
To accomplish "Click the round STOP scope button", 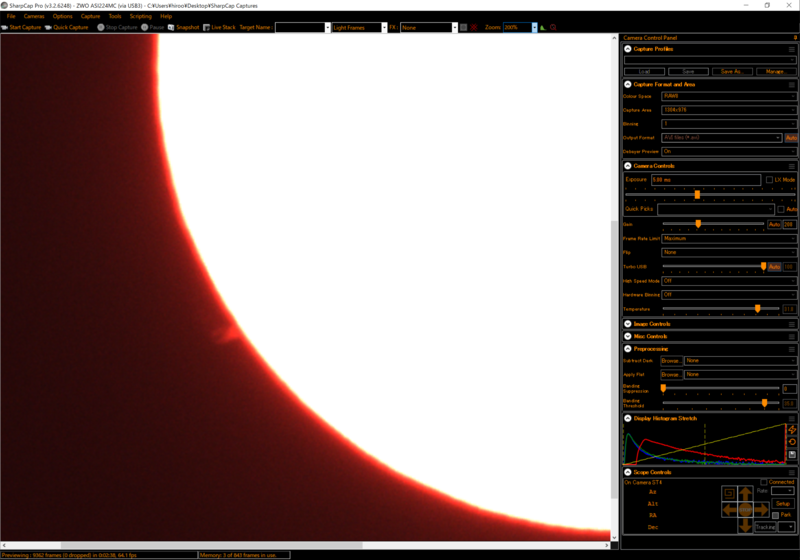I will [745, 510].
